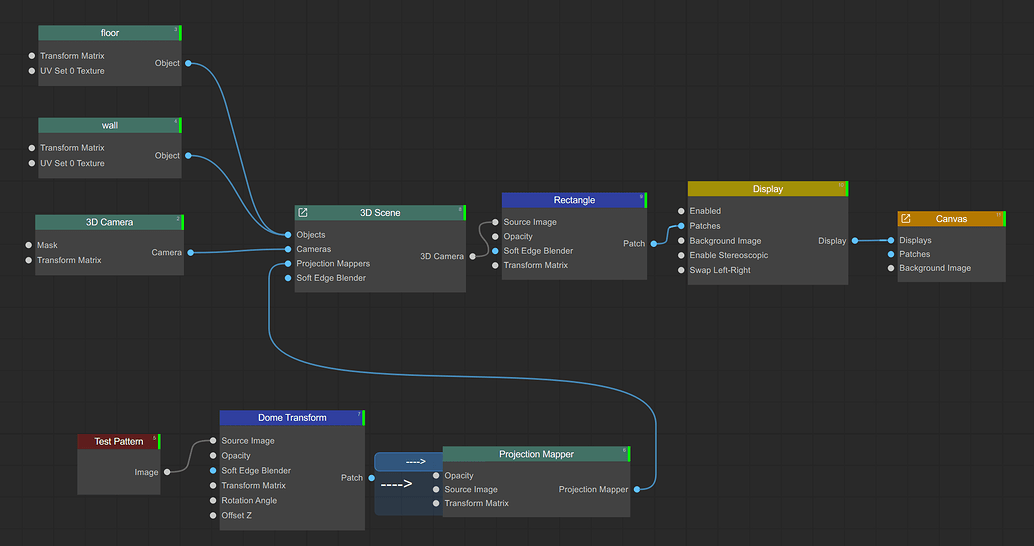The height and width of the screenshot is (546, 1034).
Task: Click the Patches port on Canvas node
Action: (891, 254)
